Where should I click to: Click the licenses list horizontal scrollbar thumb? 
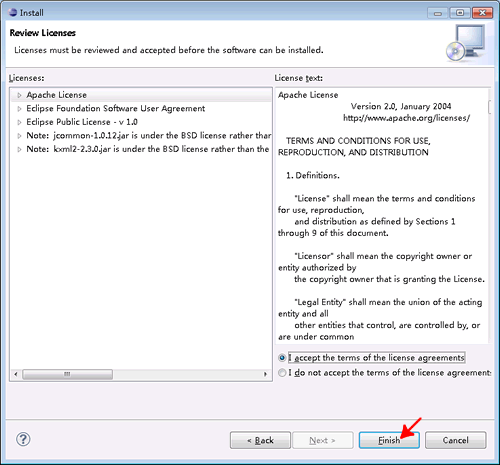point(67,374)
